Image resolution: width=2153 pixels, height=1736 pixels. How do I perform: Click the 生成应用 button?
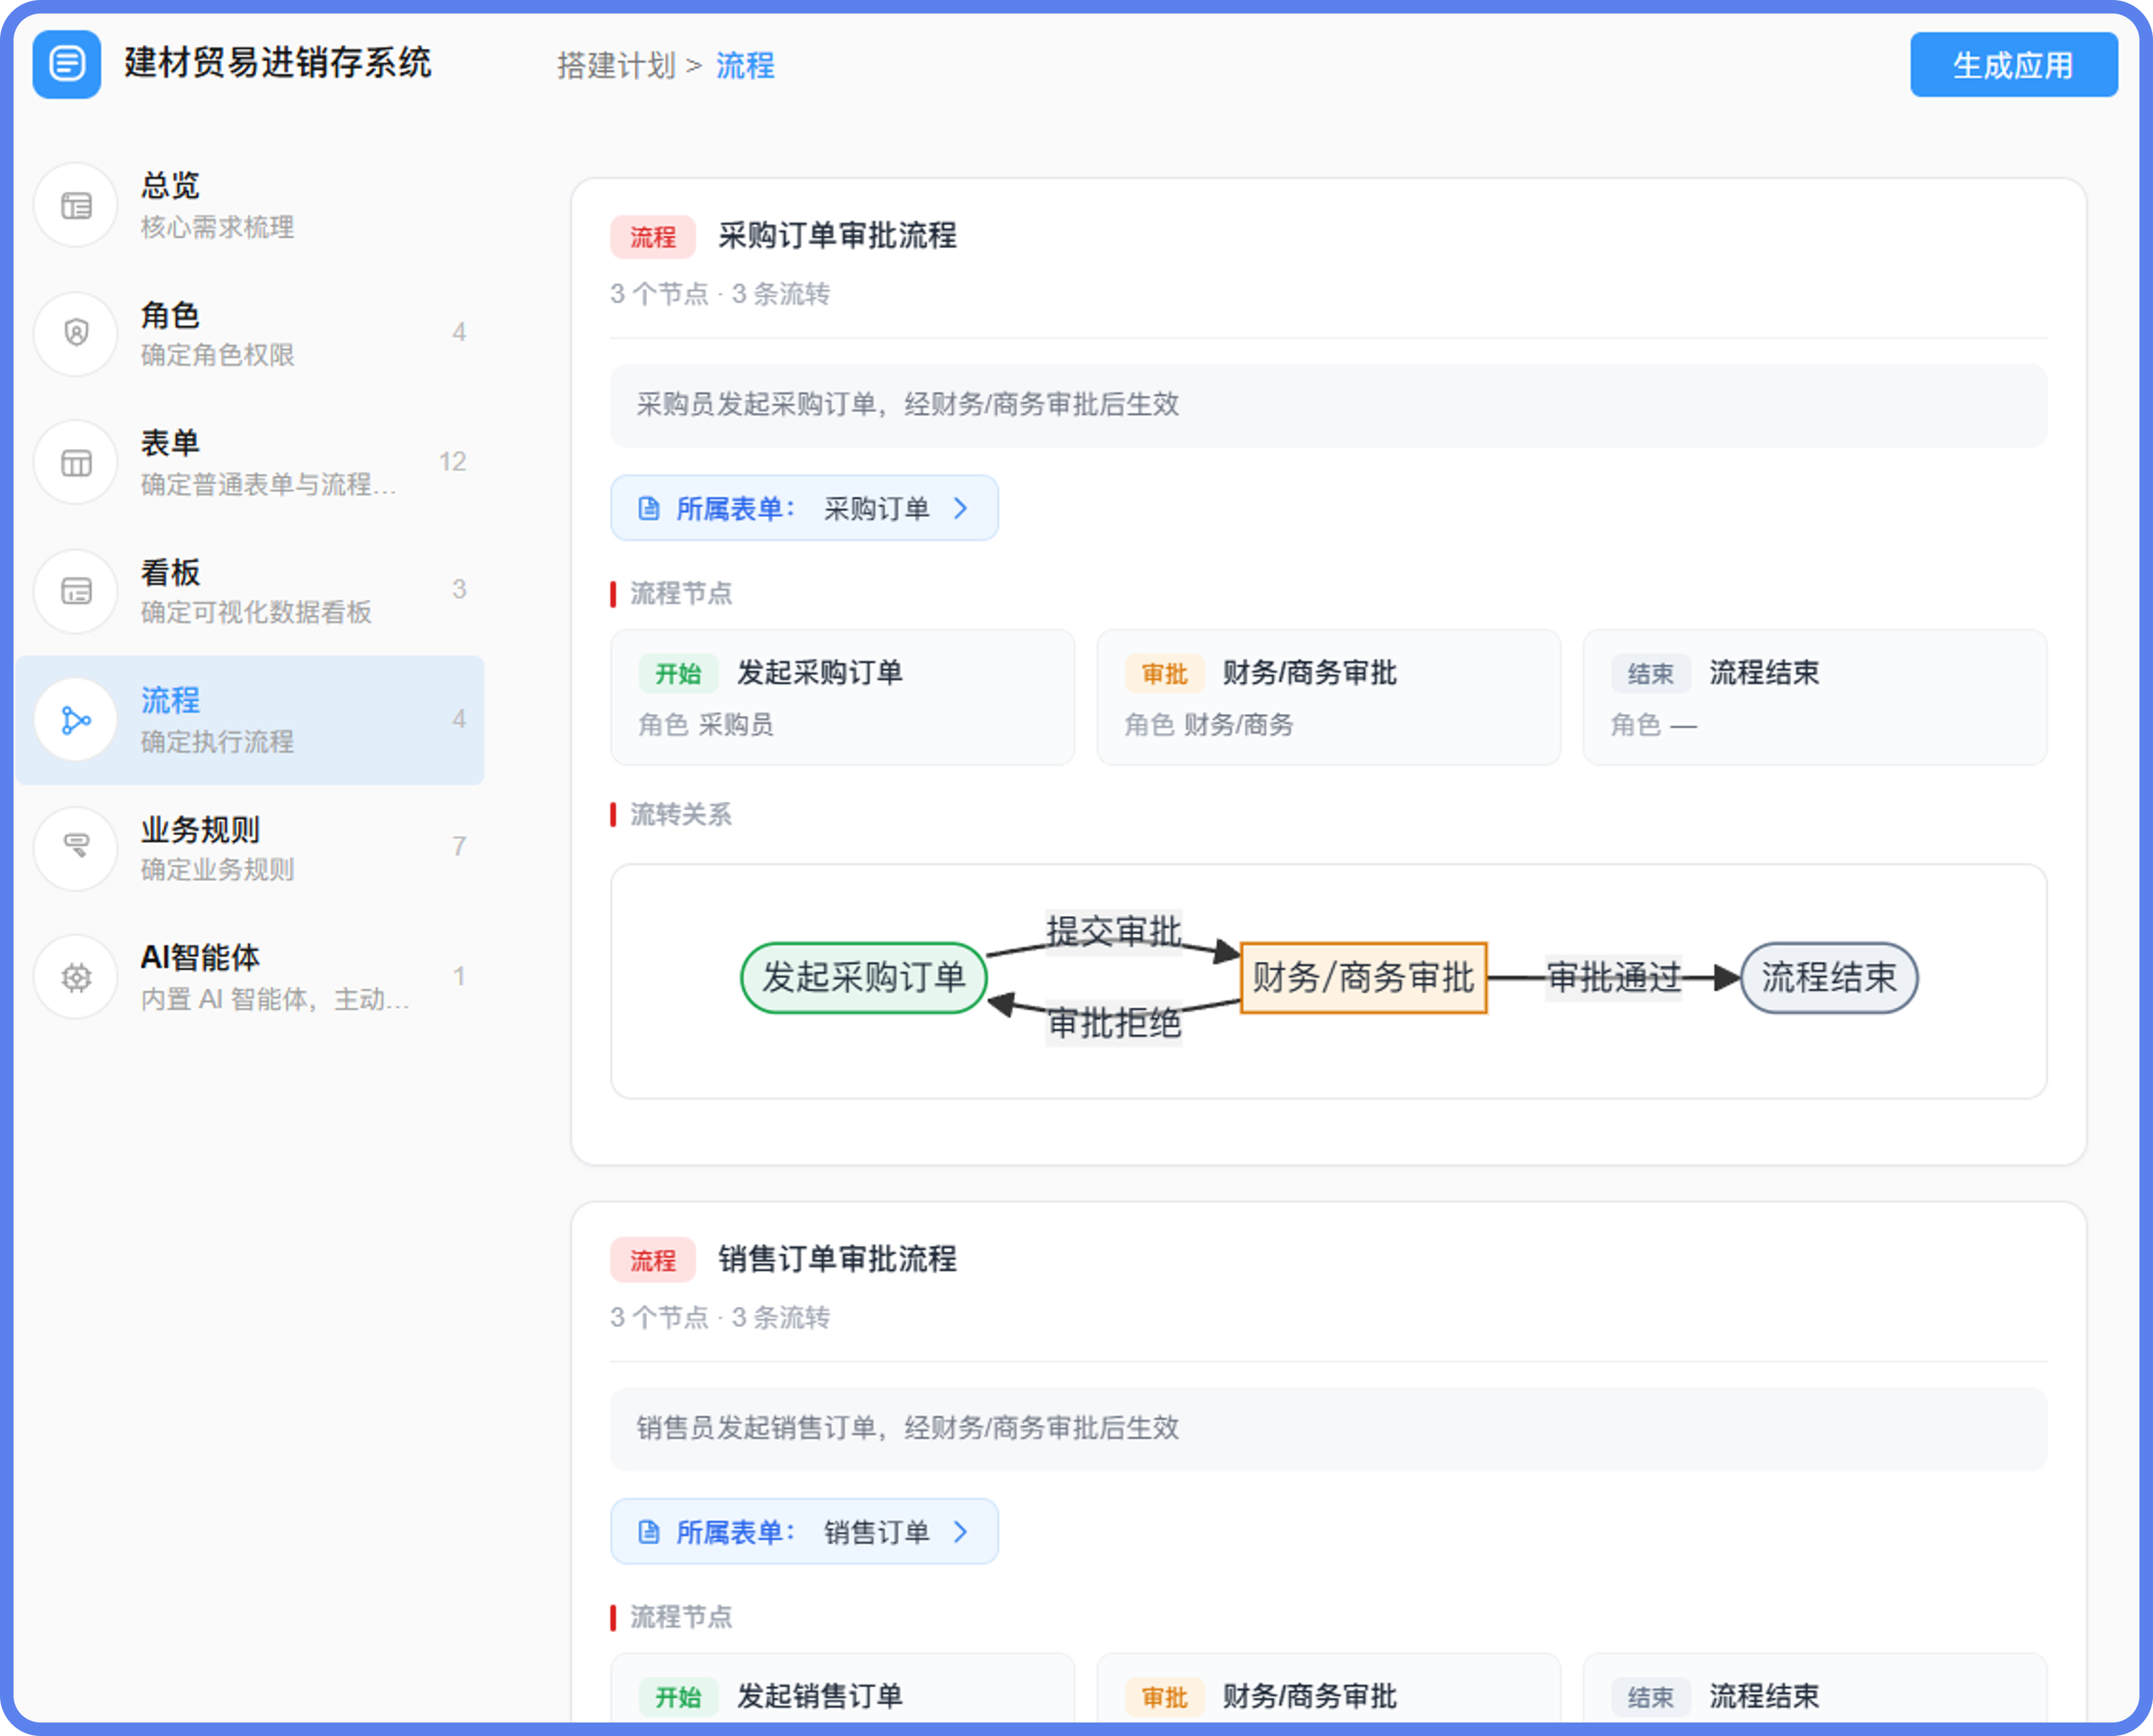(2013, 65)
